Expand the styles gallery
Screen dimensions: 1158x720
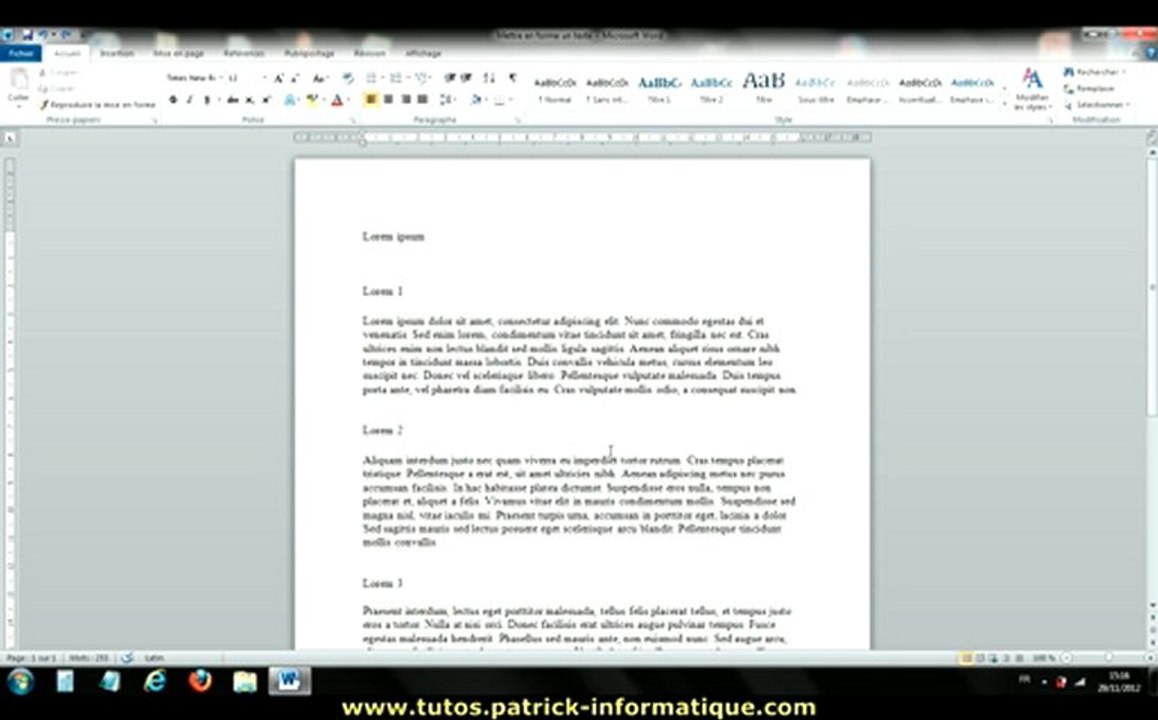(x=1004, y=106)
